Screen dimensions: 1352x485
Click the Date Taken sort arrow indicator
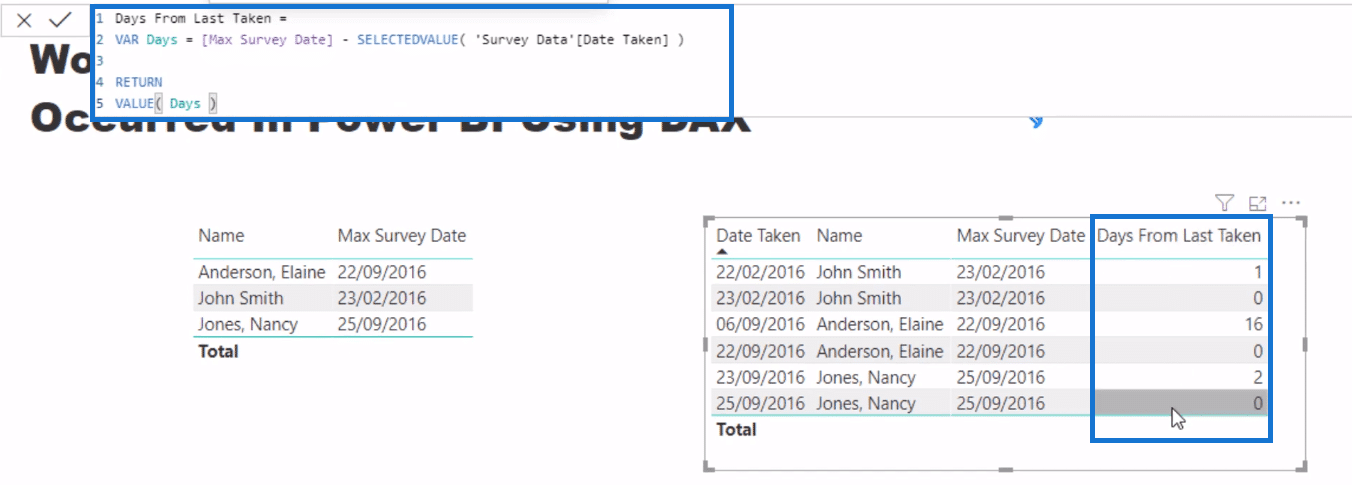click(x=722, y=252)
